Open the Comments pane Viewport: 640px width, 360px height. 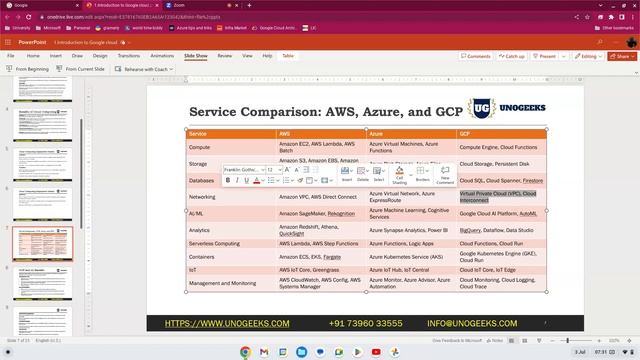pyautogui.click(x=476, y=56)
